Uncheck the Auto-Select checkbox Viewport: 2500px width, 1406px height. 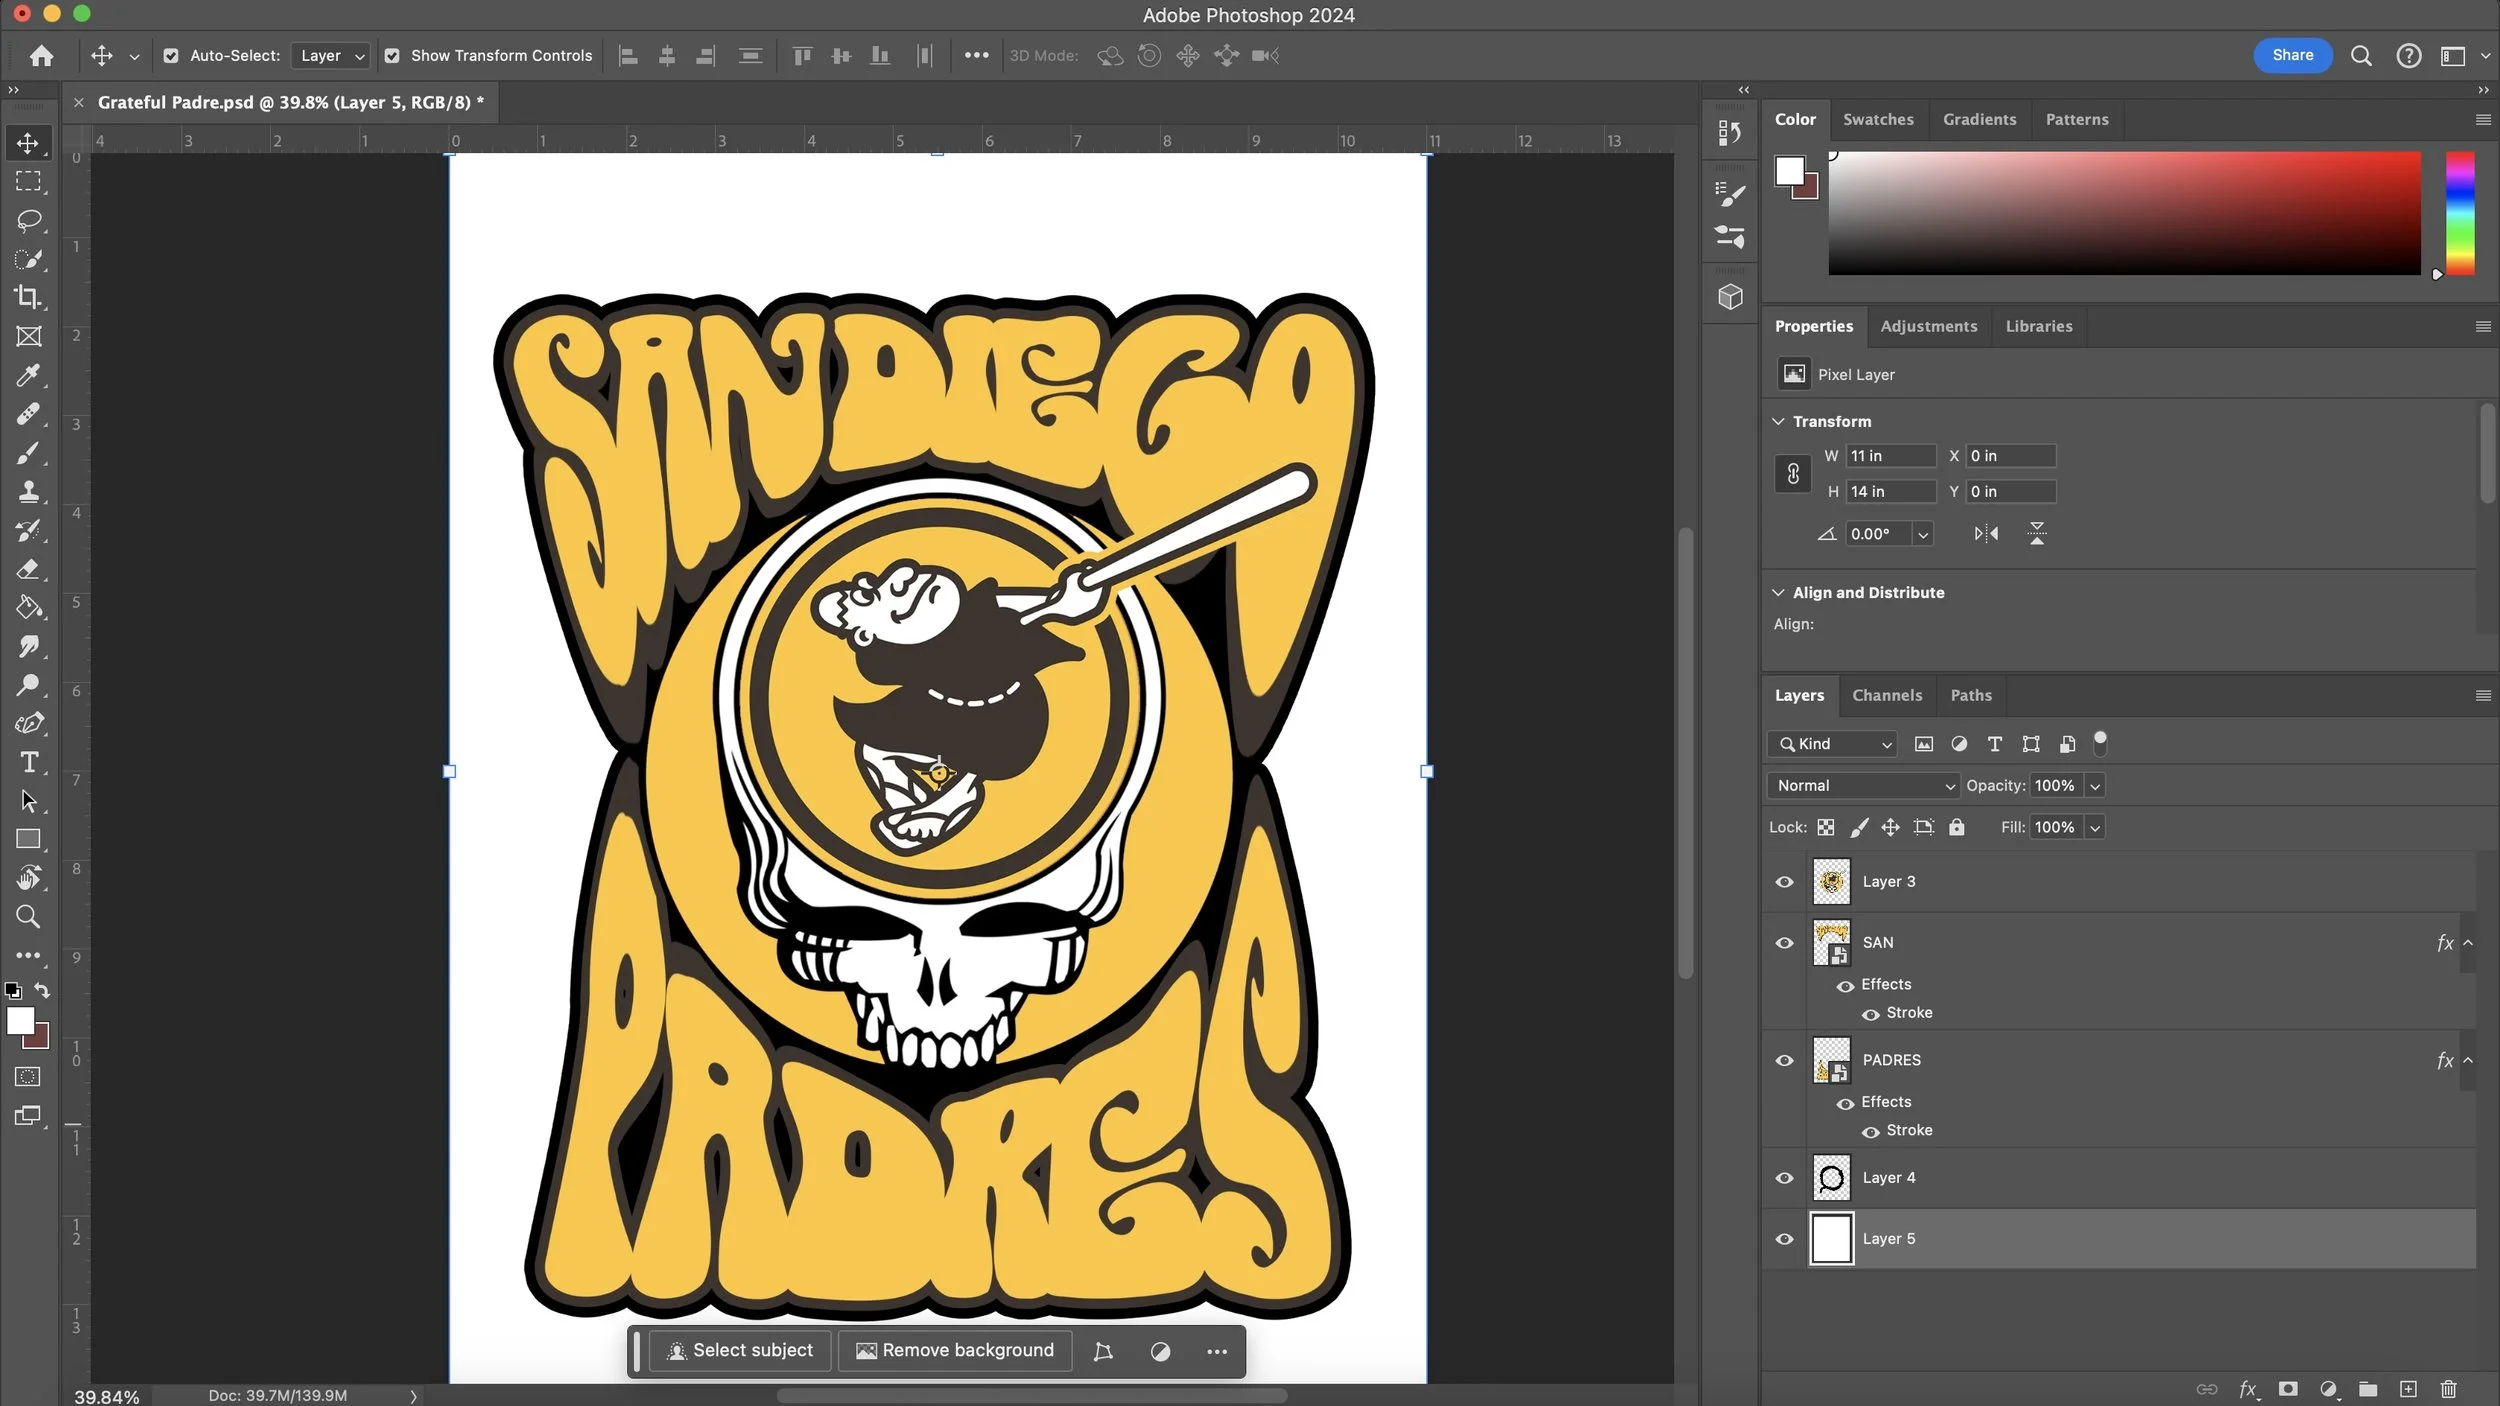pos(171,56)
